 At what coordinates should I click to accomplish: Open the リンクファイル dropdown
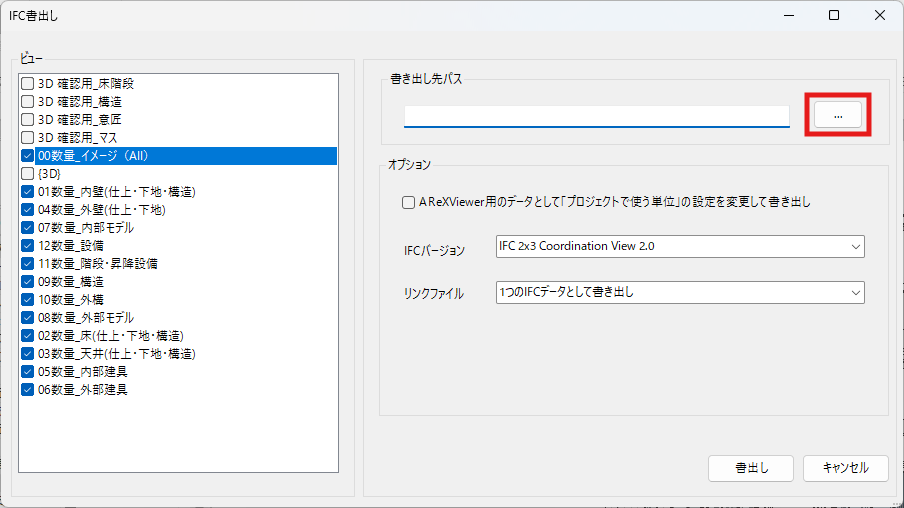[x=680, y=292]
